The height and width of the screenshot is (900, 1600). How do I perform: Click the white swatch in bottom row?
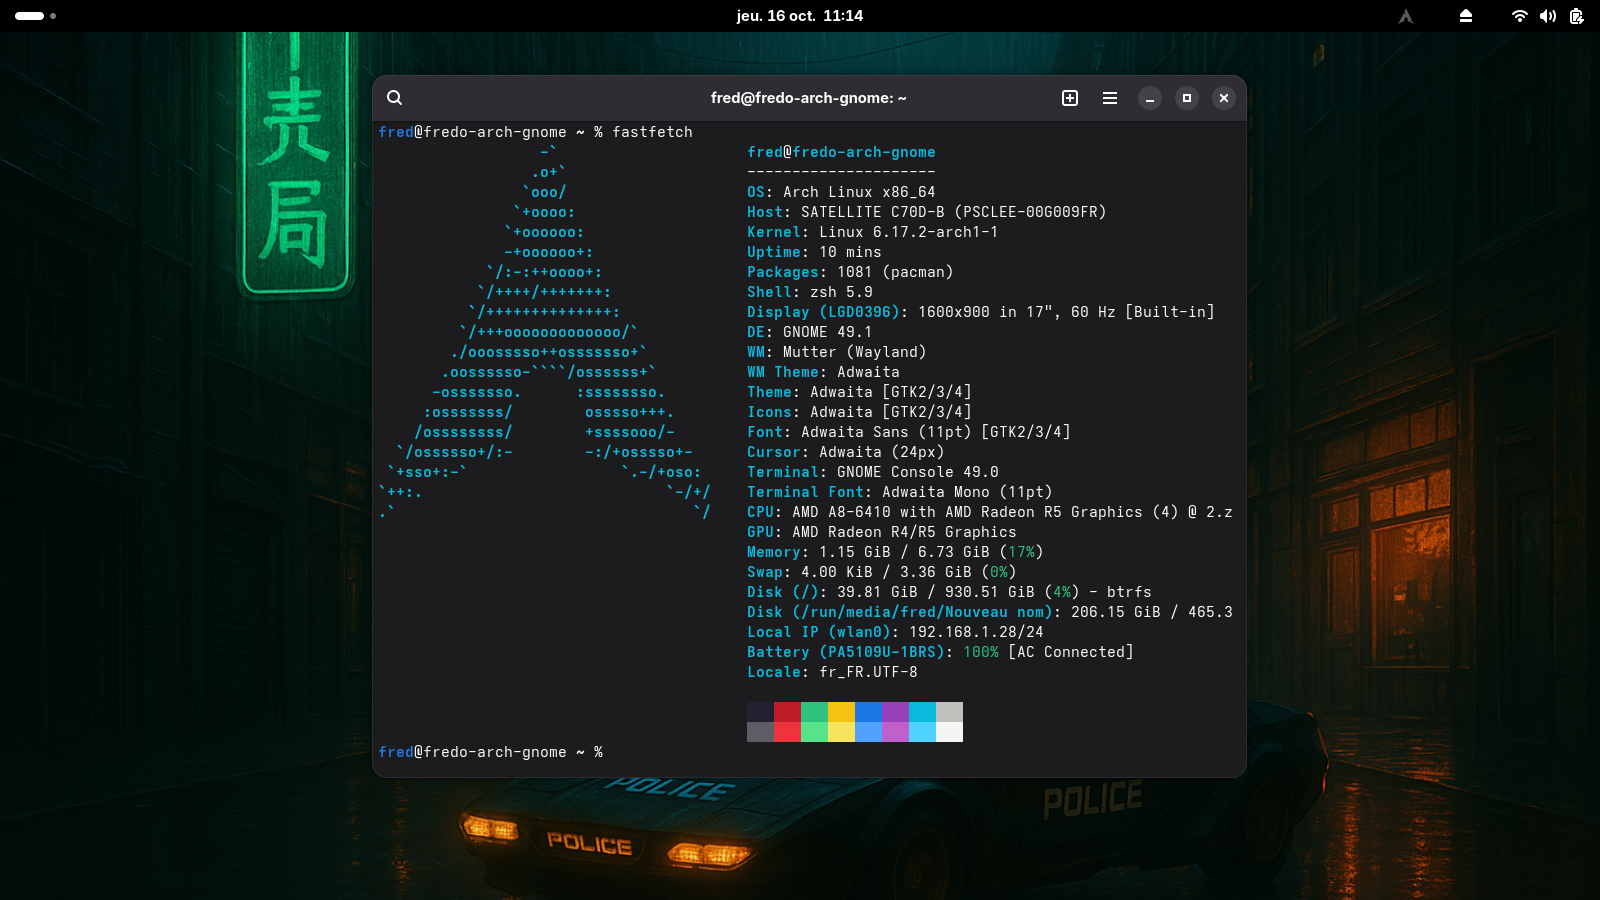click(949, 732)
